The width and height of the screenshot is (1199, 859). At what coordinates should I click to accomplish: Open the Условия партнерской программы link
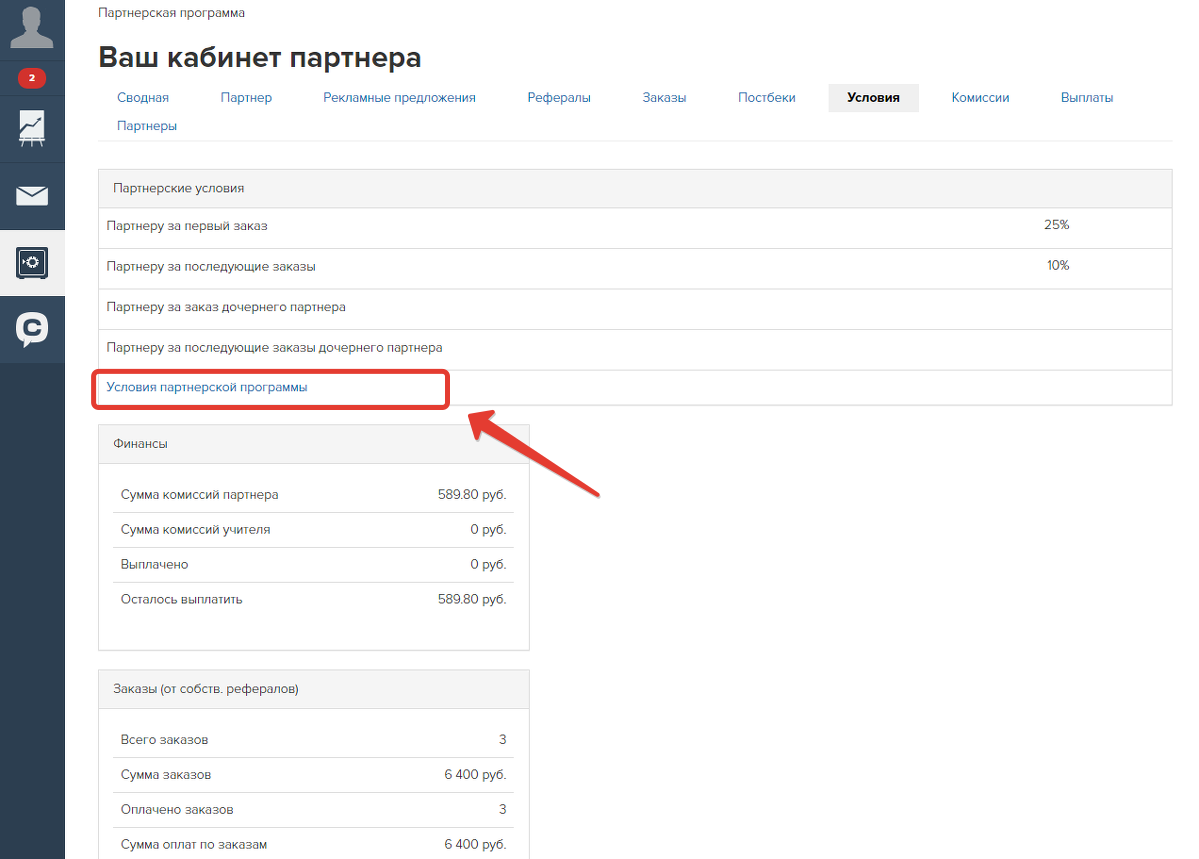click(x=206, y=387)
